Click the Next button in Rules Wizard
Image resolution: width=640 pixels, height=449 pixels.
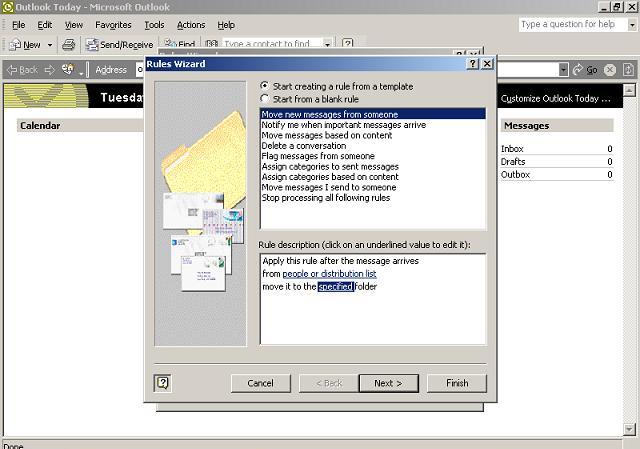[x=389, y=383]
